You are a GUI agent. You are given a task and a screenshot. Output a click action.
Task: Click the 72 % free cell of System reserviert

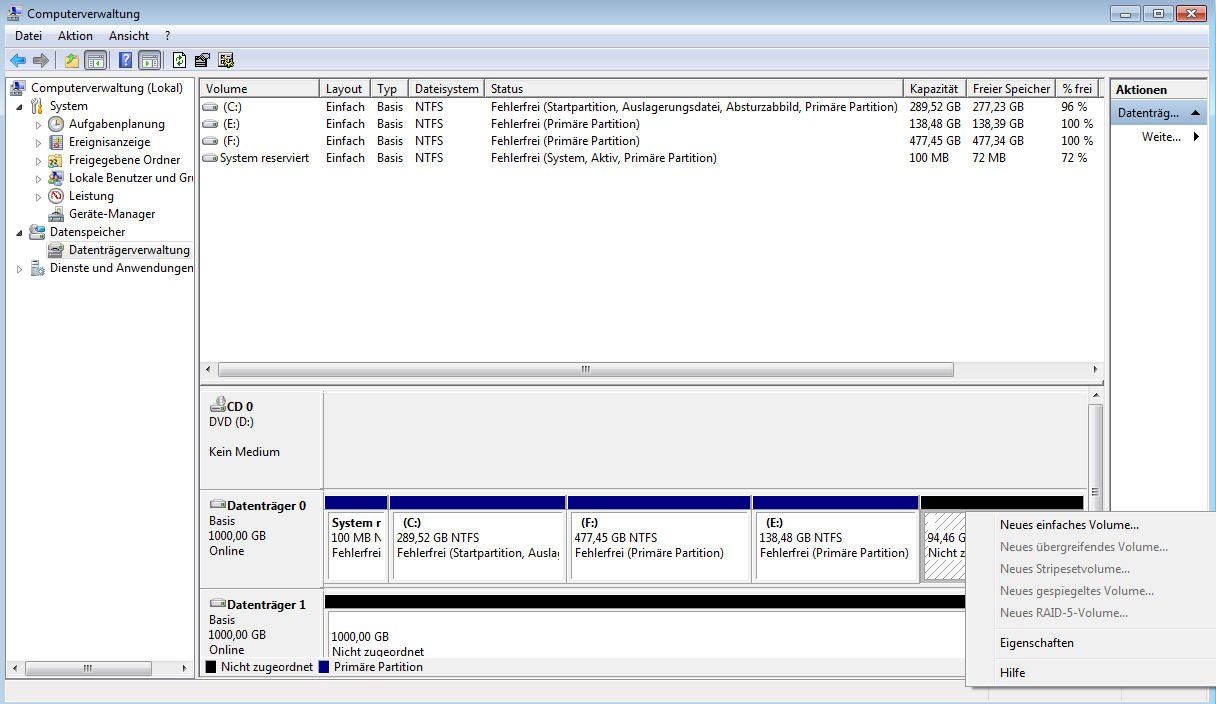[1075, 158]
